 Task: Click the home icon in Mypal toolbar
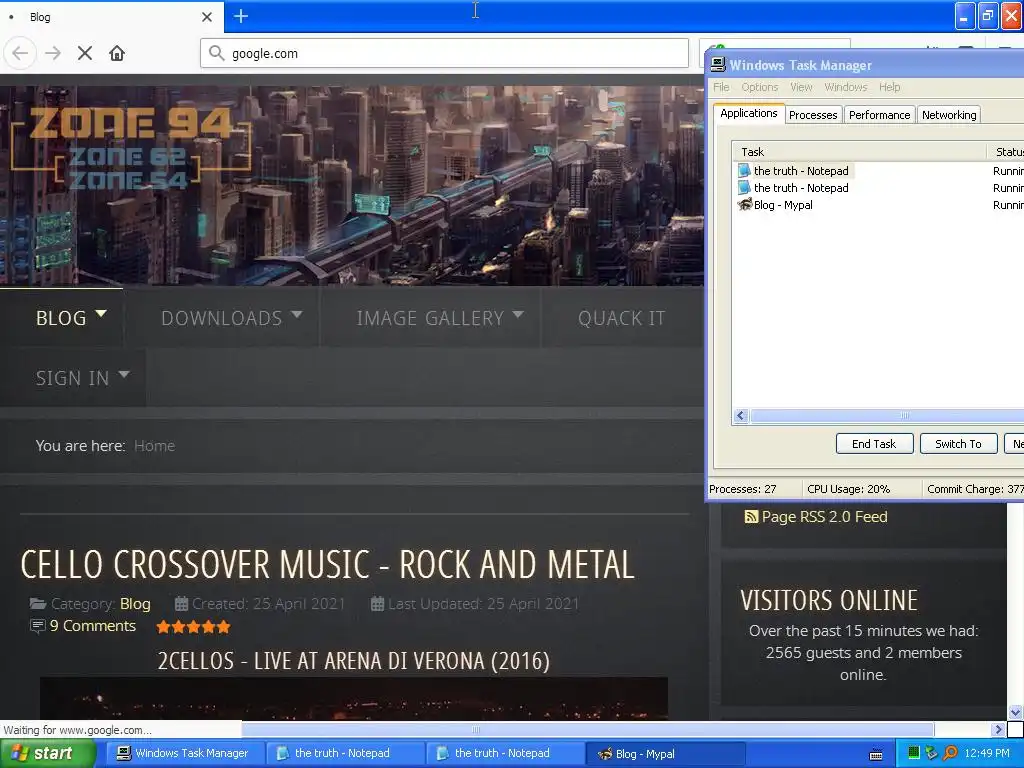(x=117, y=53)
